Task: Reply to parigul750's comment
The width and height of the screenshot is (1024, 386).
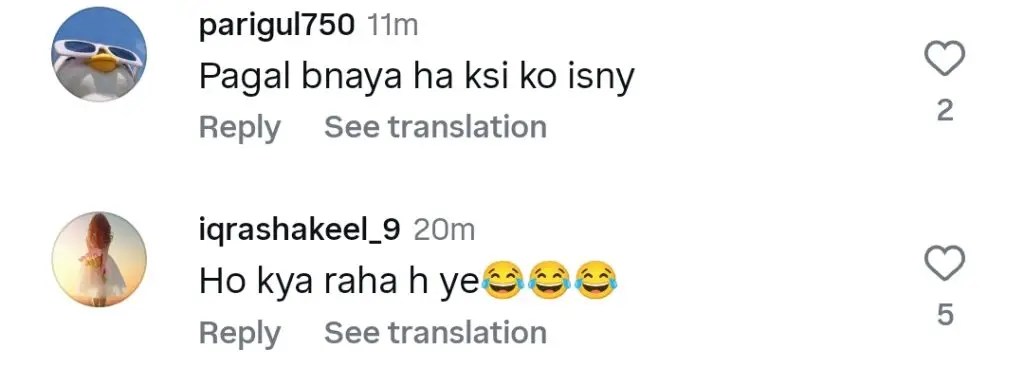Action: (240, 127)
